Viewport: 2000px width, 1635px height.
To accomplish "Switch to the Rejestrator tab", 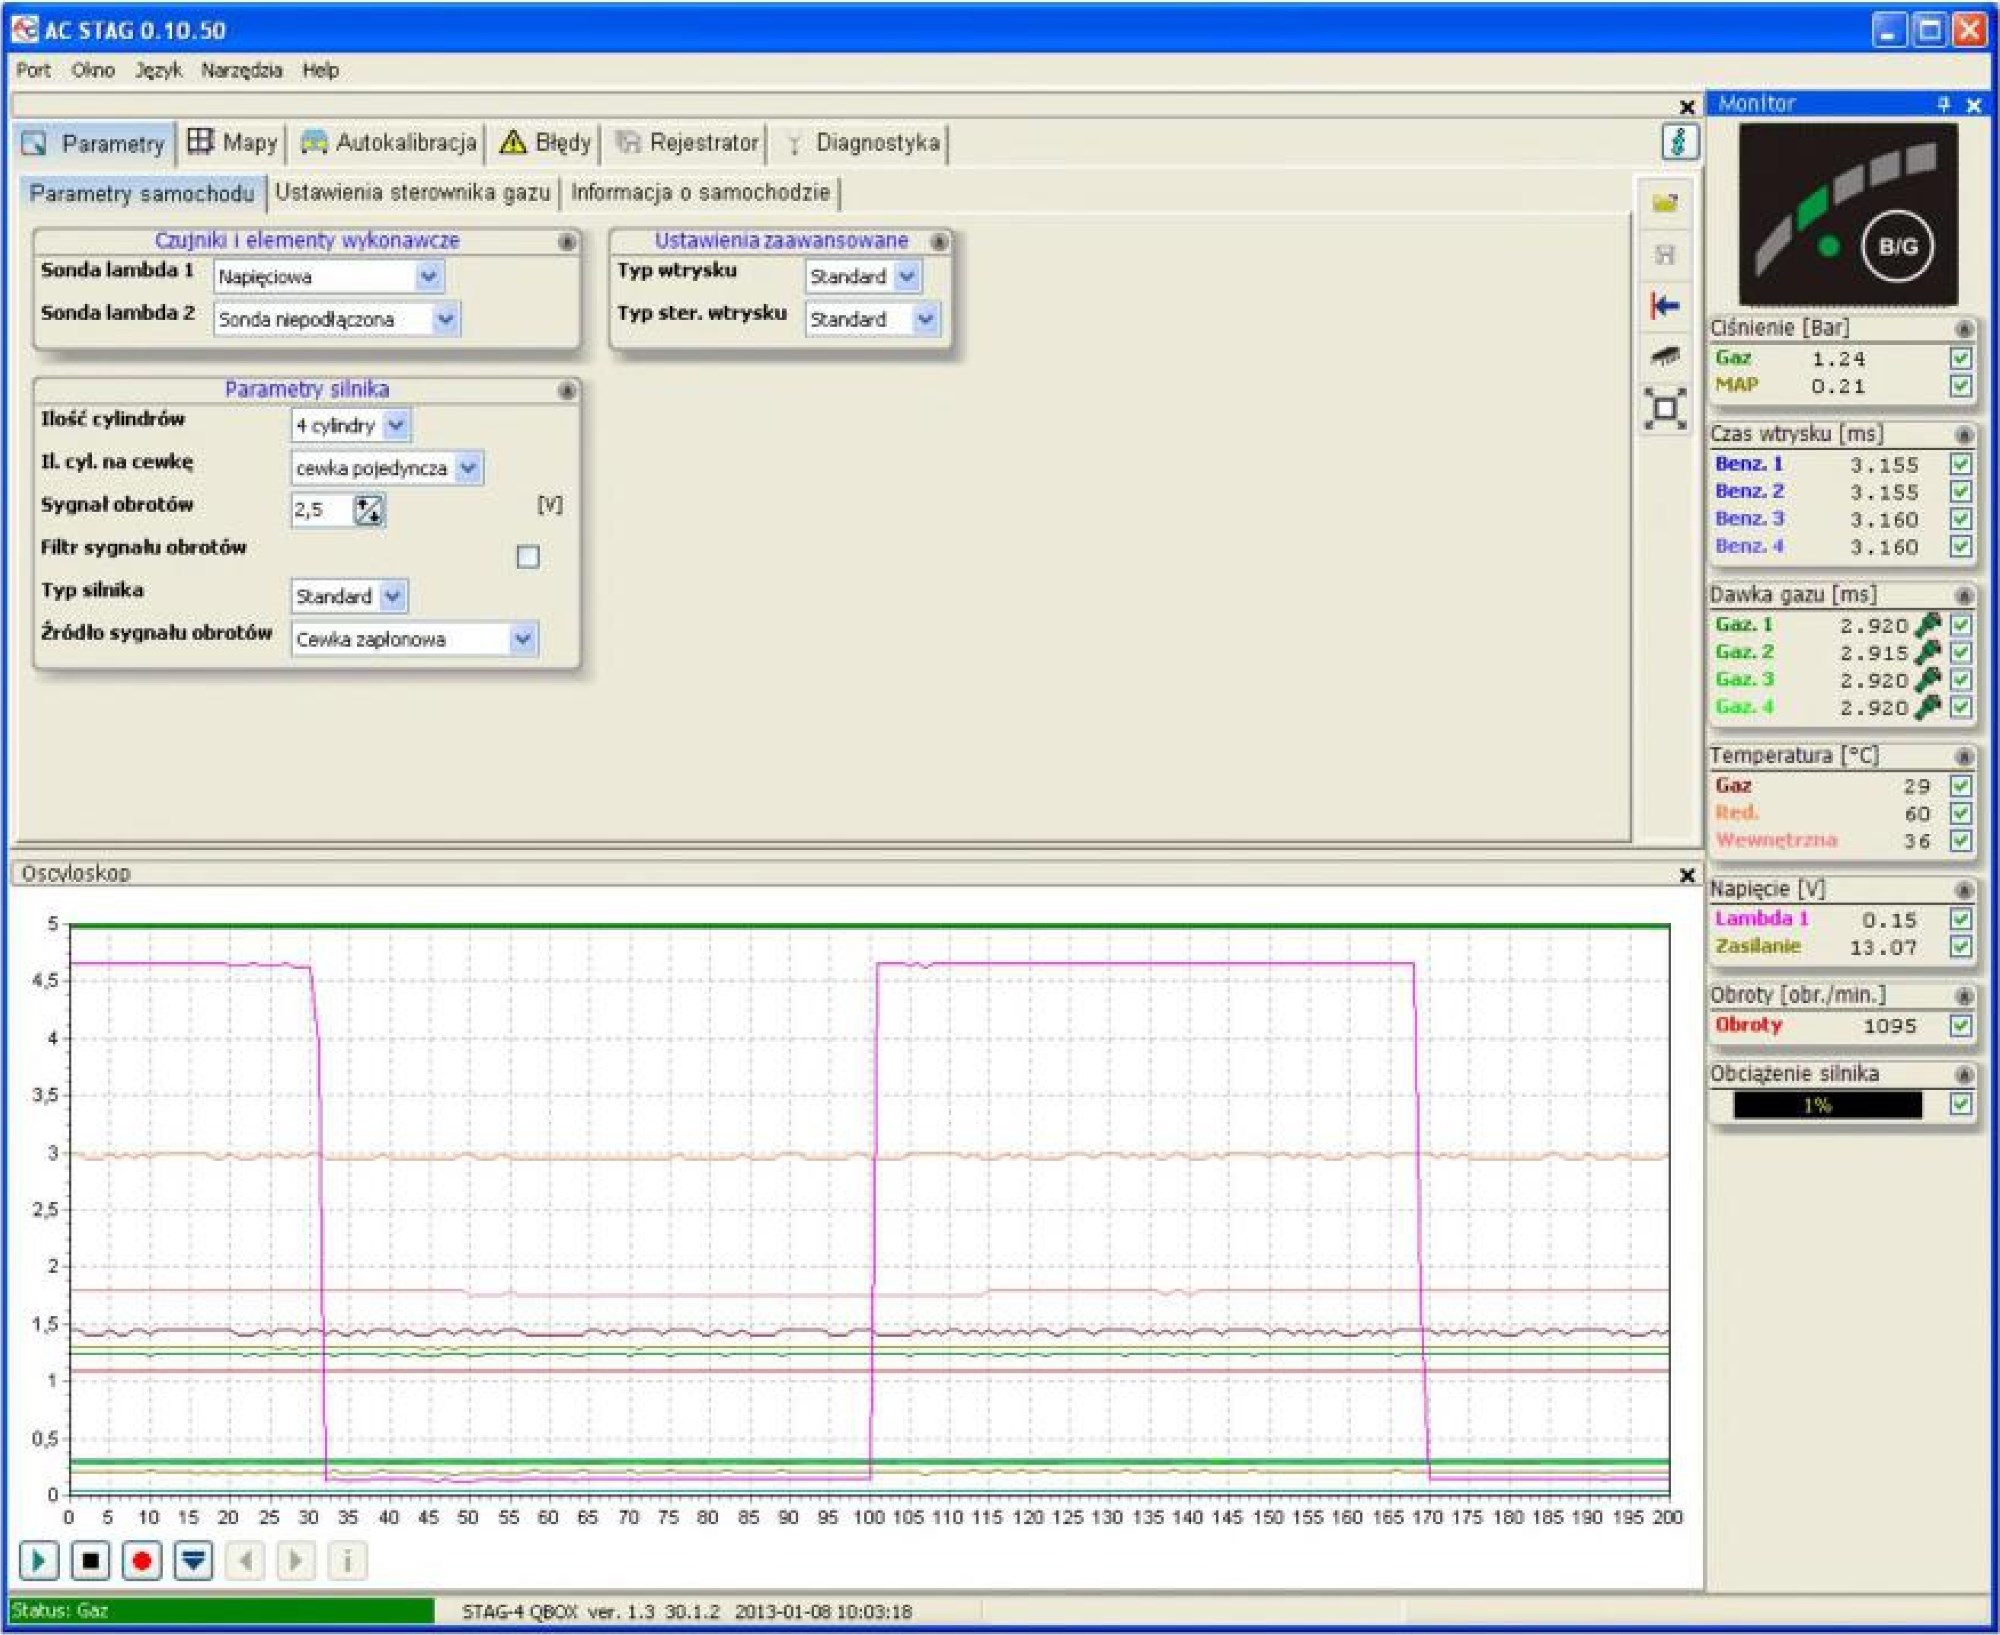I will [687, 142].
